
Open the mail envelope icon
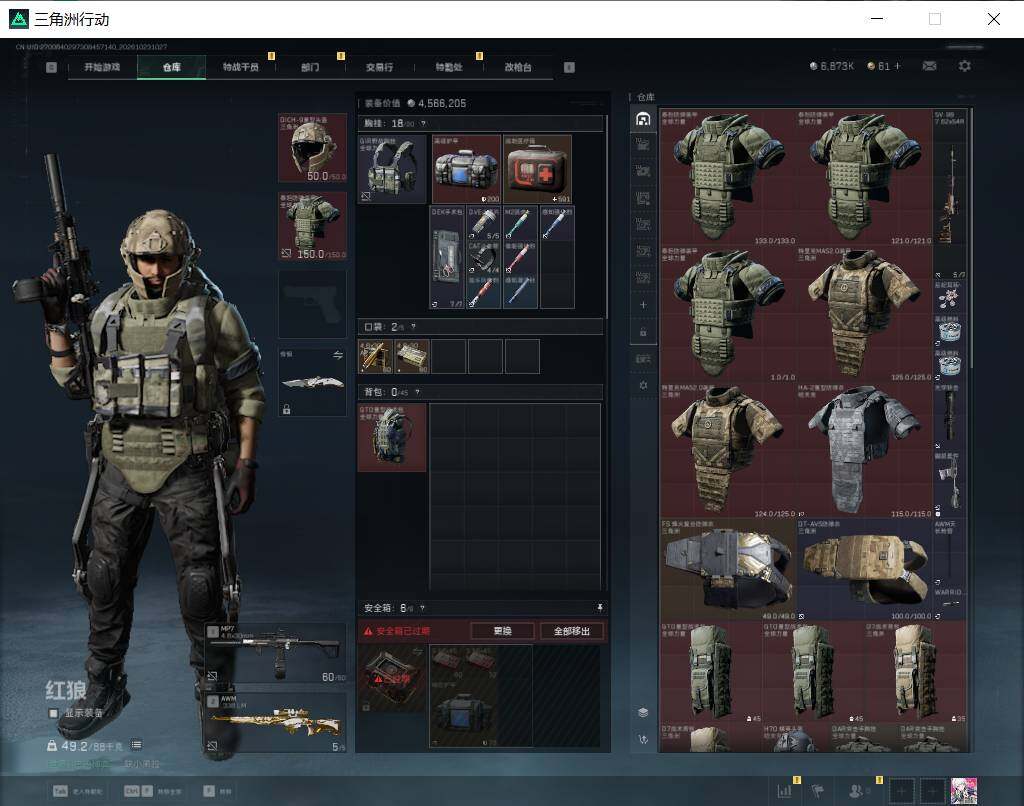pyautogui.click(x=929, y=66)
